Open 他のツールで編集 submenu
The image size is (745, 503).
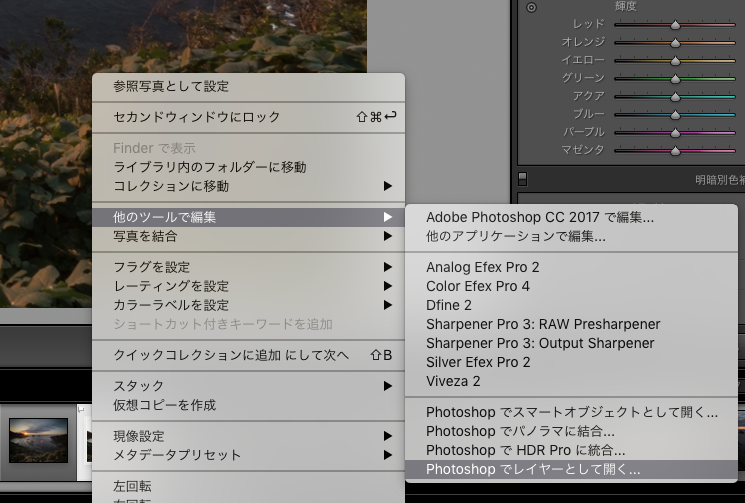(248, 217)
